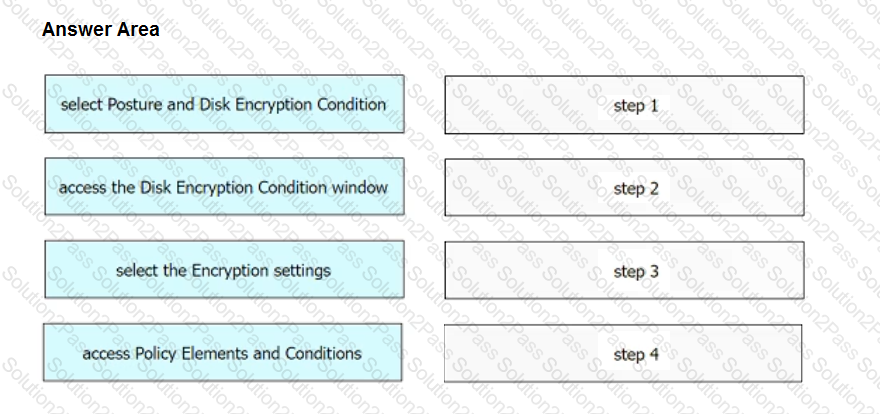
Task: Select the 'access Policy Elements and Conditions' option
Action: [x=223, y=353]
